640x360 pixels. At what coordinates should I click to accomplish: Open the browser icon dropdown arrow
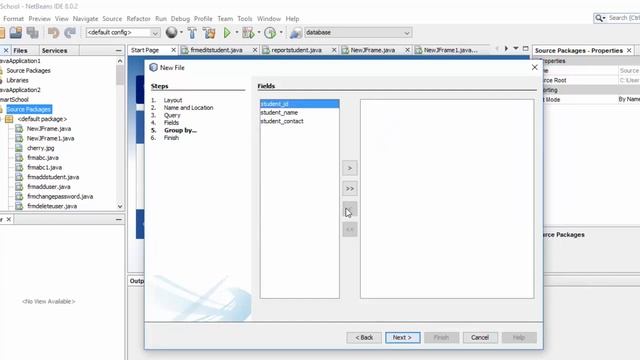[x=181, y=32]
